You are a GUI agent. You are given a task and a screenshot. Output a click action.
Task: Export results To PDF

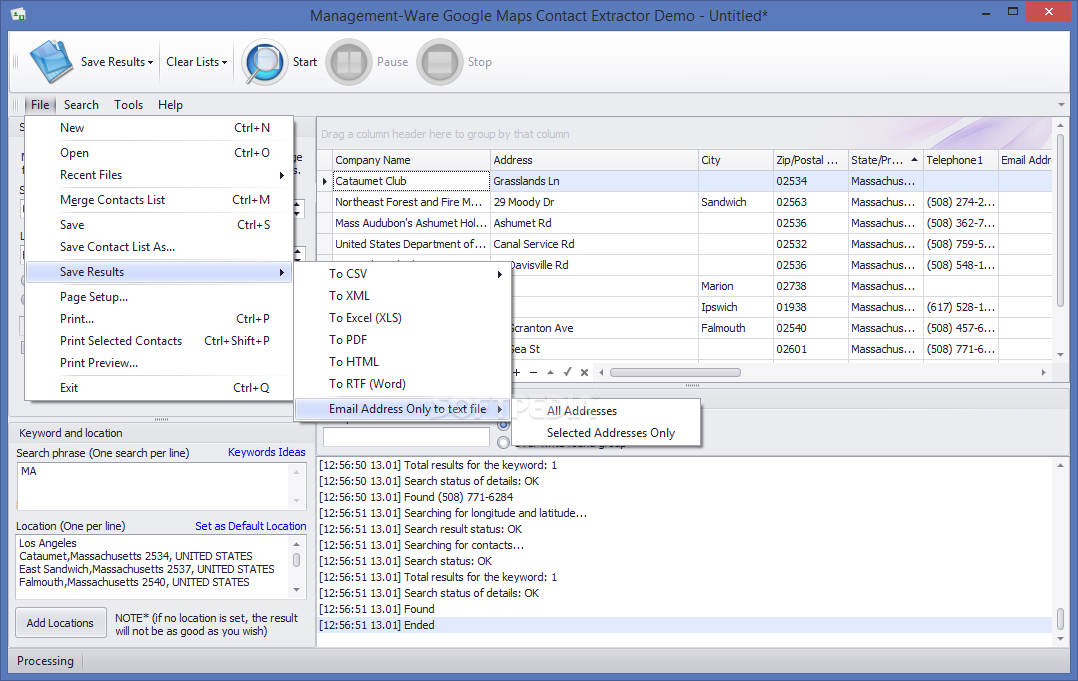tap(402, 339)
